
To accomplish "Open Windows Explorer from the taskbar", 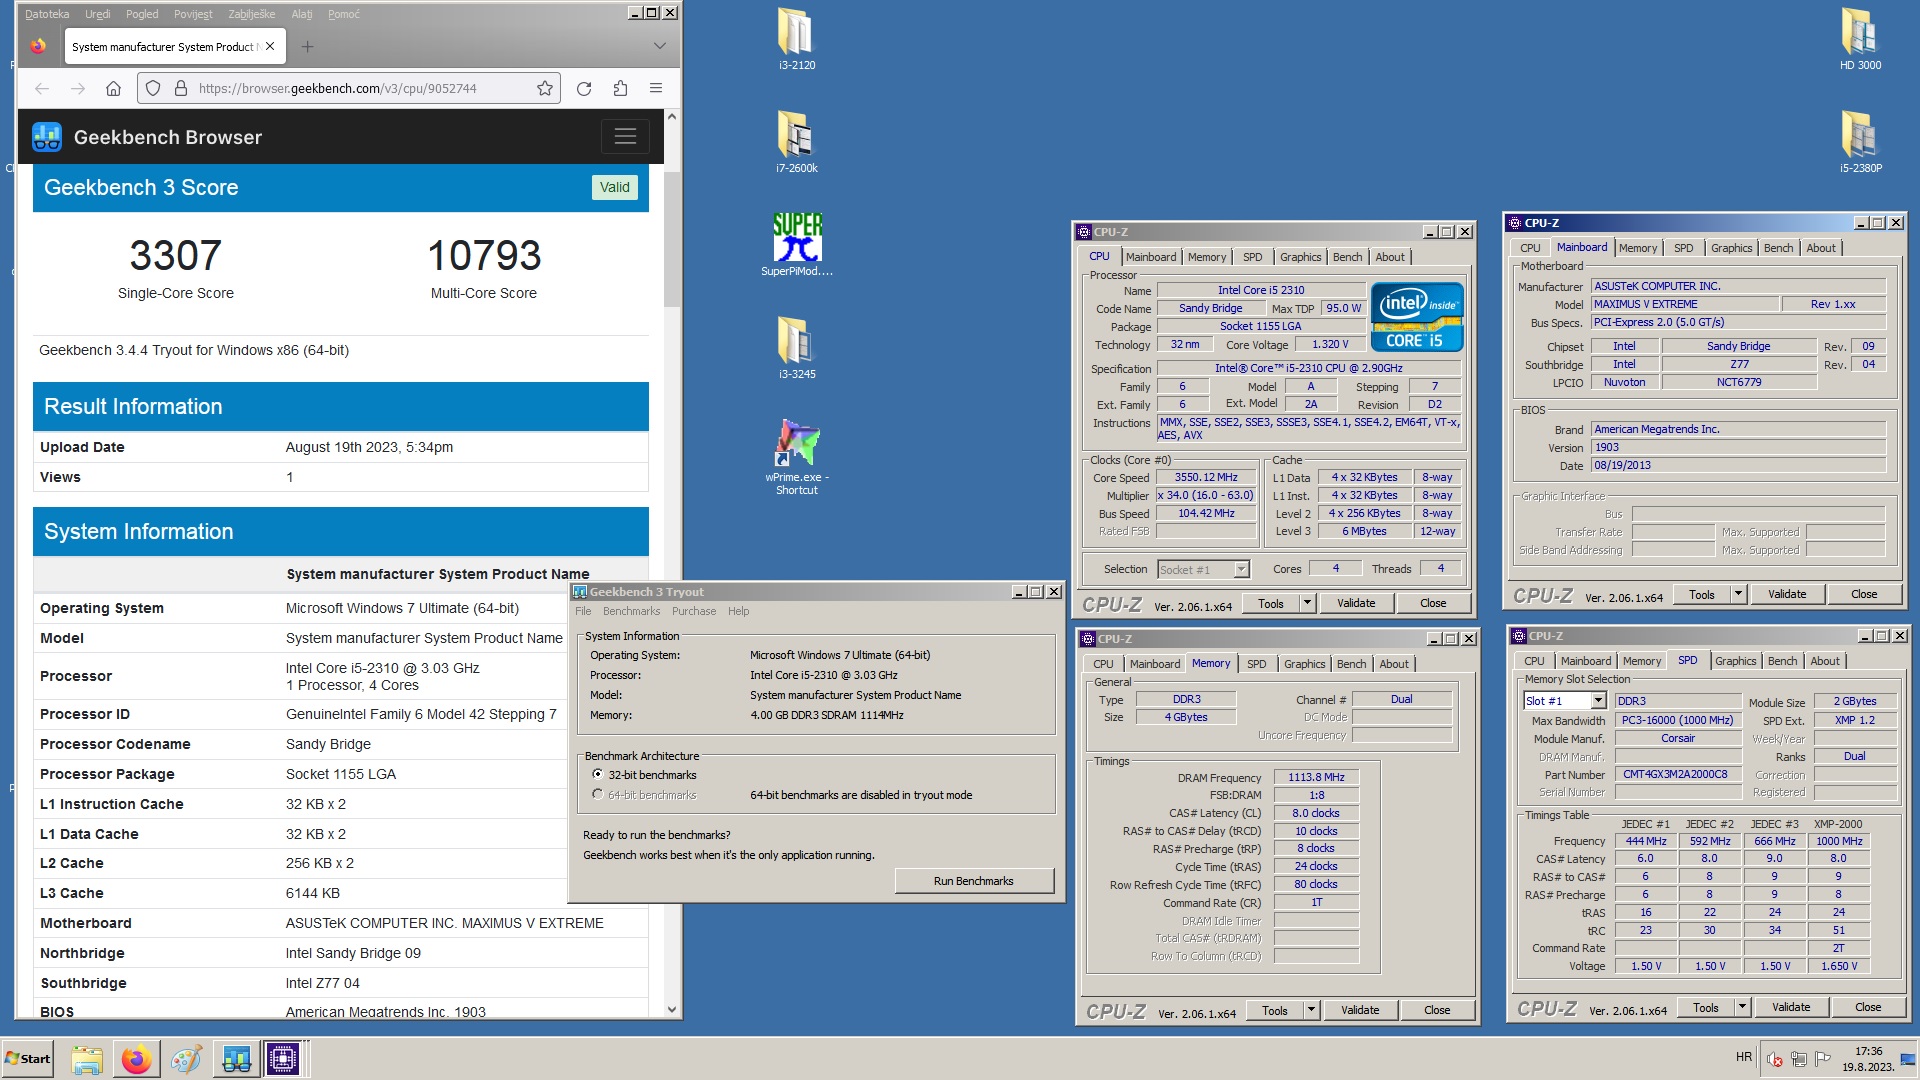I will tap(87, 1059).
